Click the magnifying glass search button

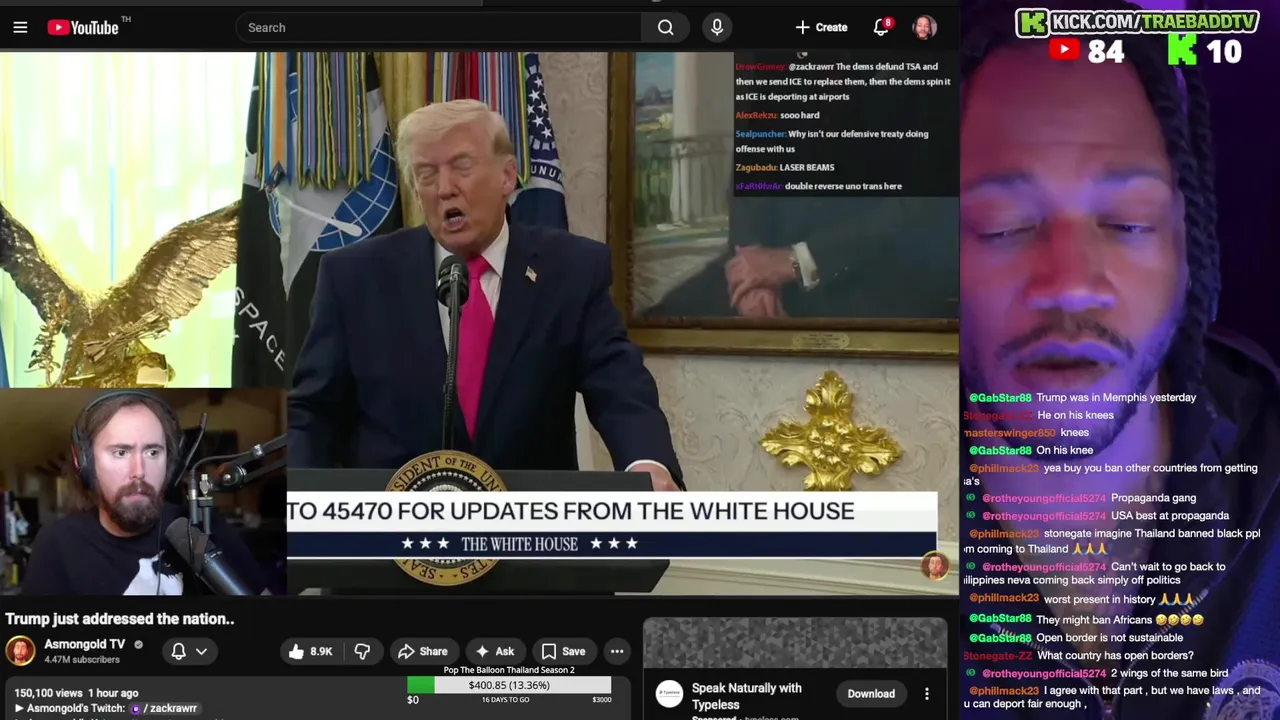pyautogui.click(x=665, y=28)
